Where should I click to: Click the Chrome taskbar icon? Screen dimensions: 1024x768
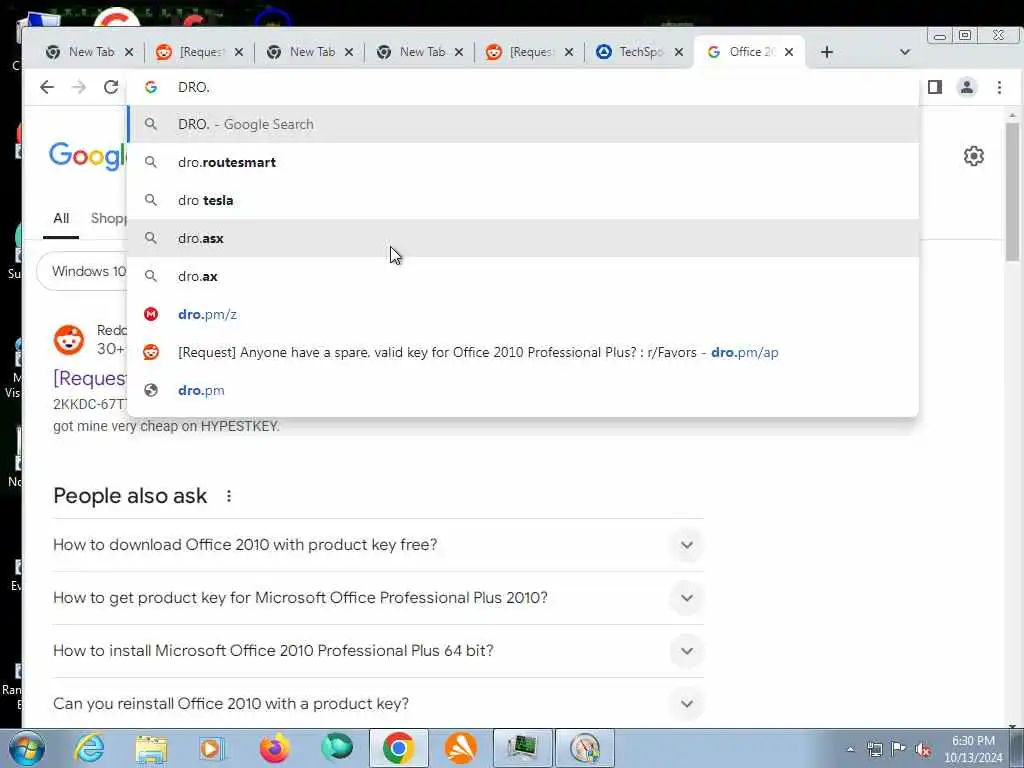click(x=398, y=748)
